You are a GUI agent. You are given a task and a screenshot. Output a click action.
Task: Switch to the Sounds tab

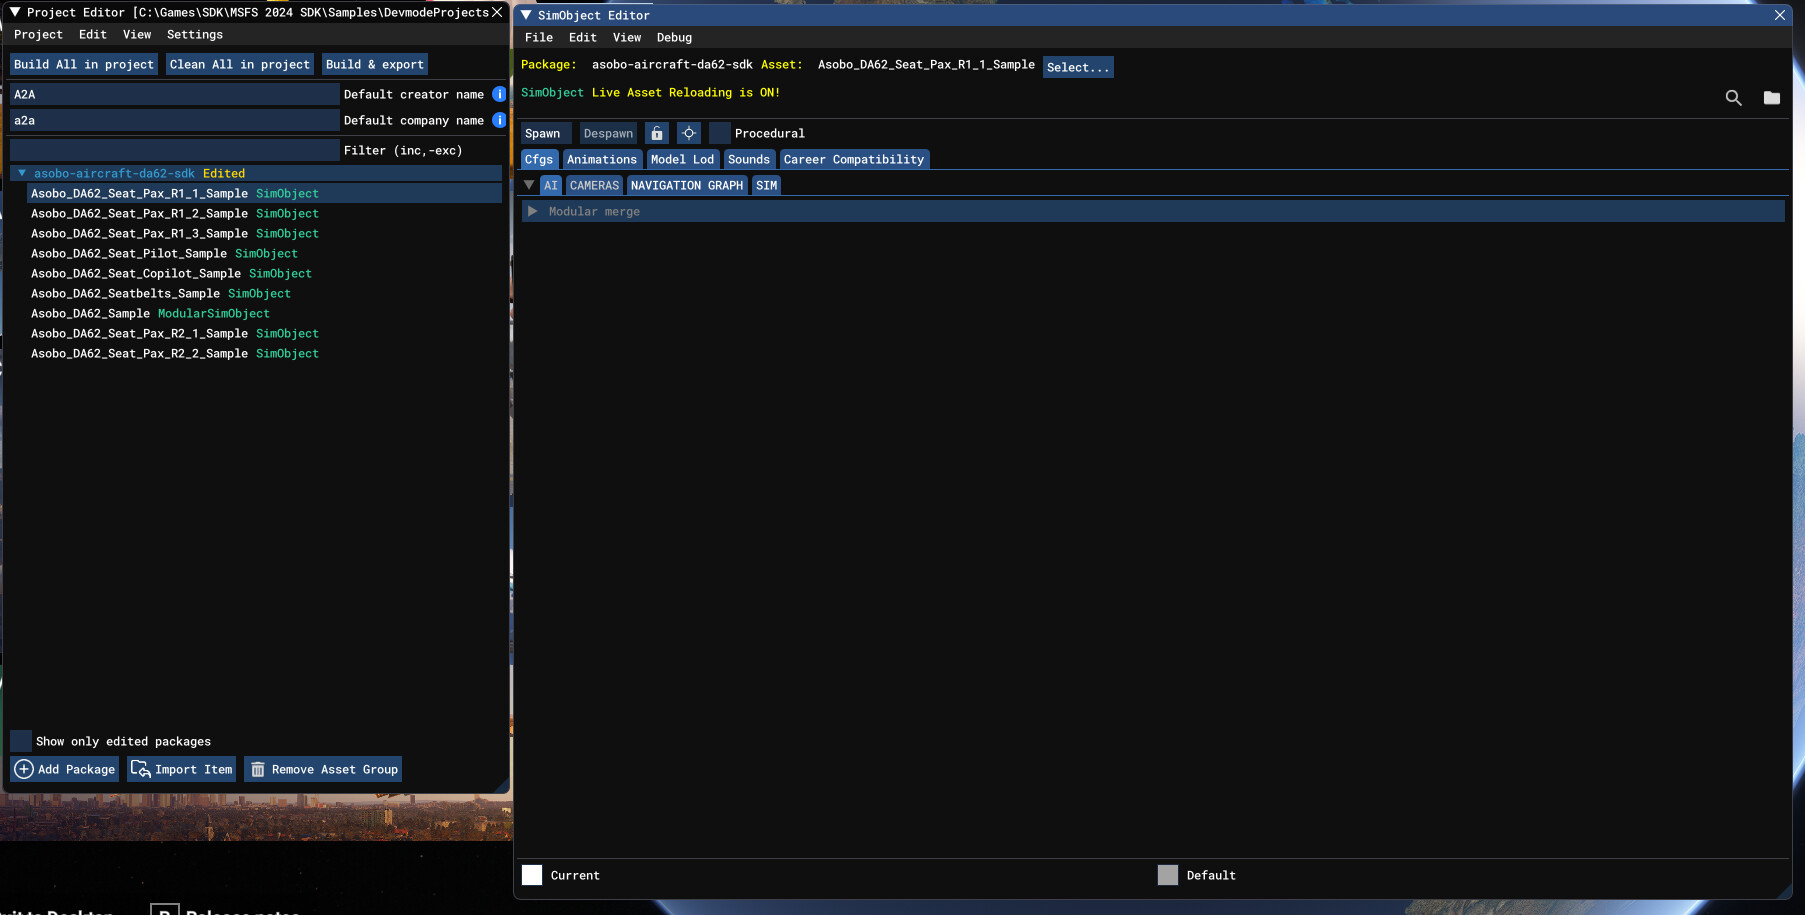749,159
